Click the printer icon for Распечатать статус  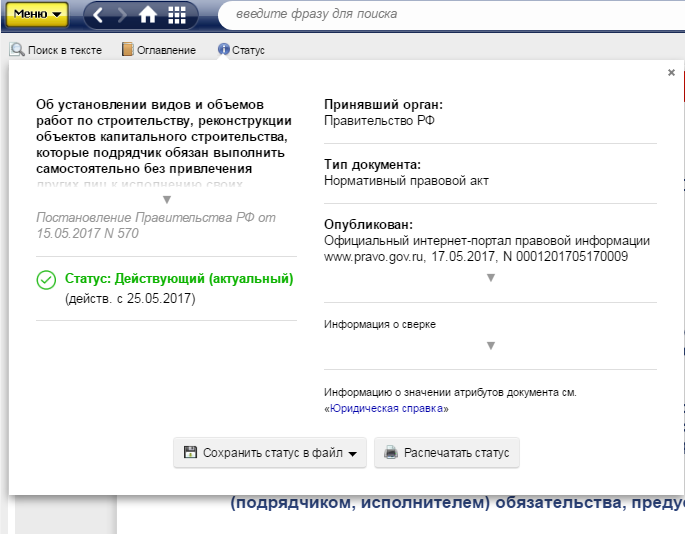[391, 453]
